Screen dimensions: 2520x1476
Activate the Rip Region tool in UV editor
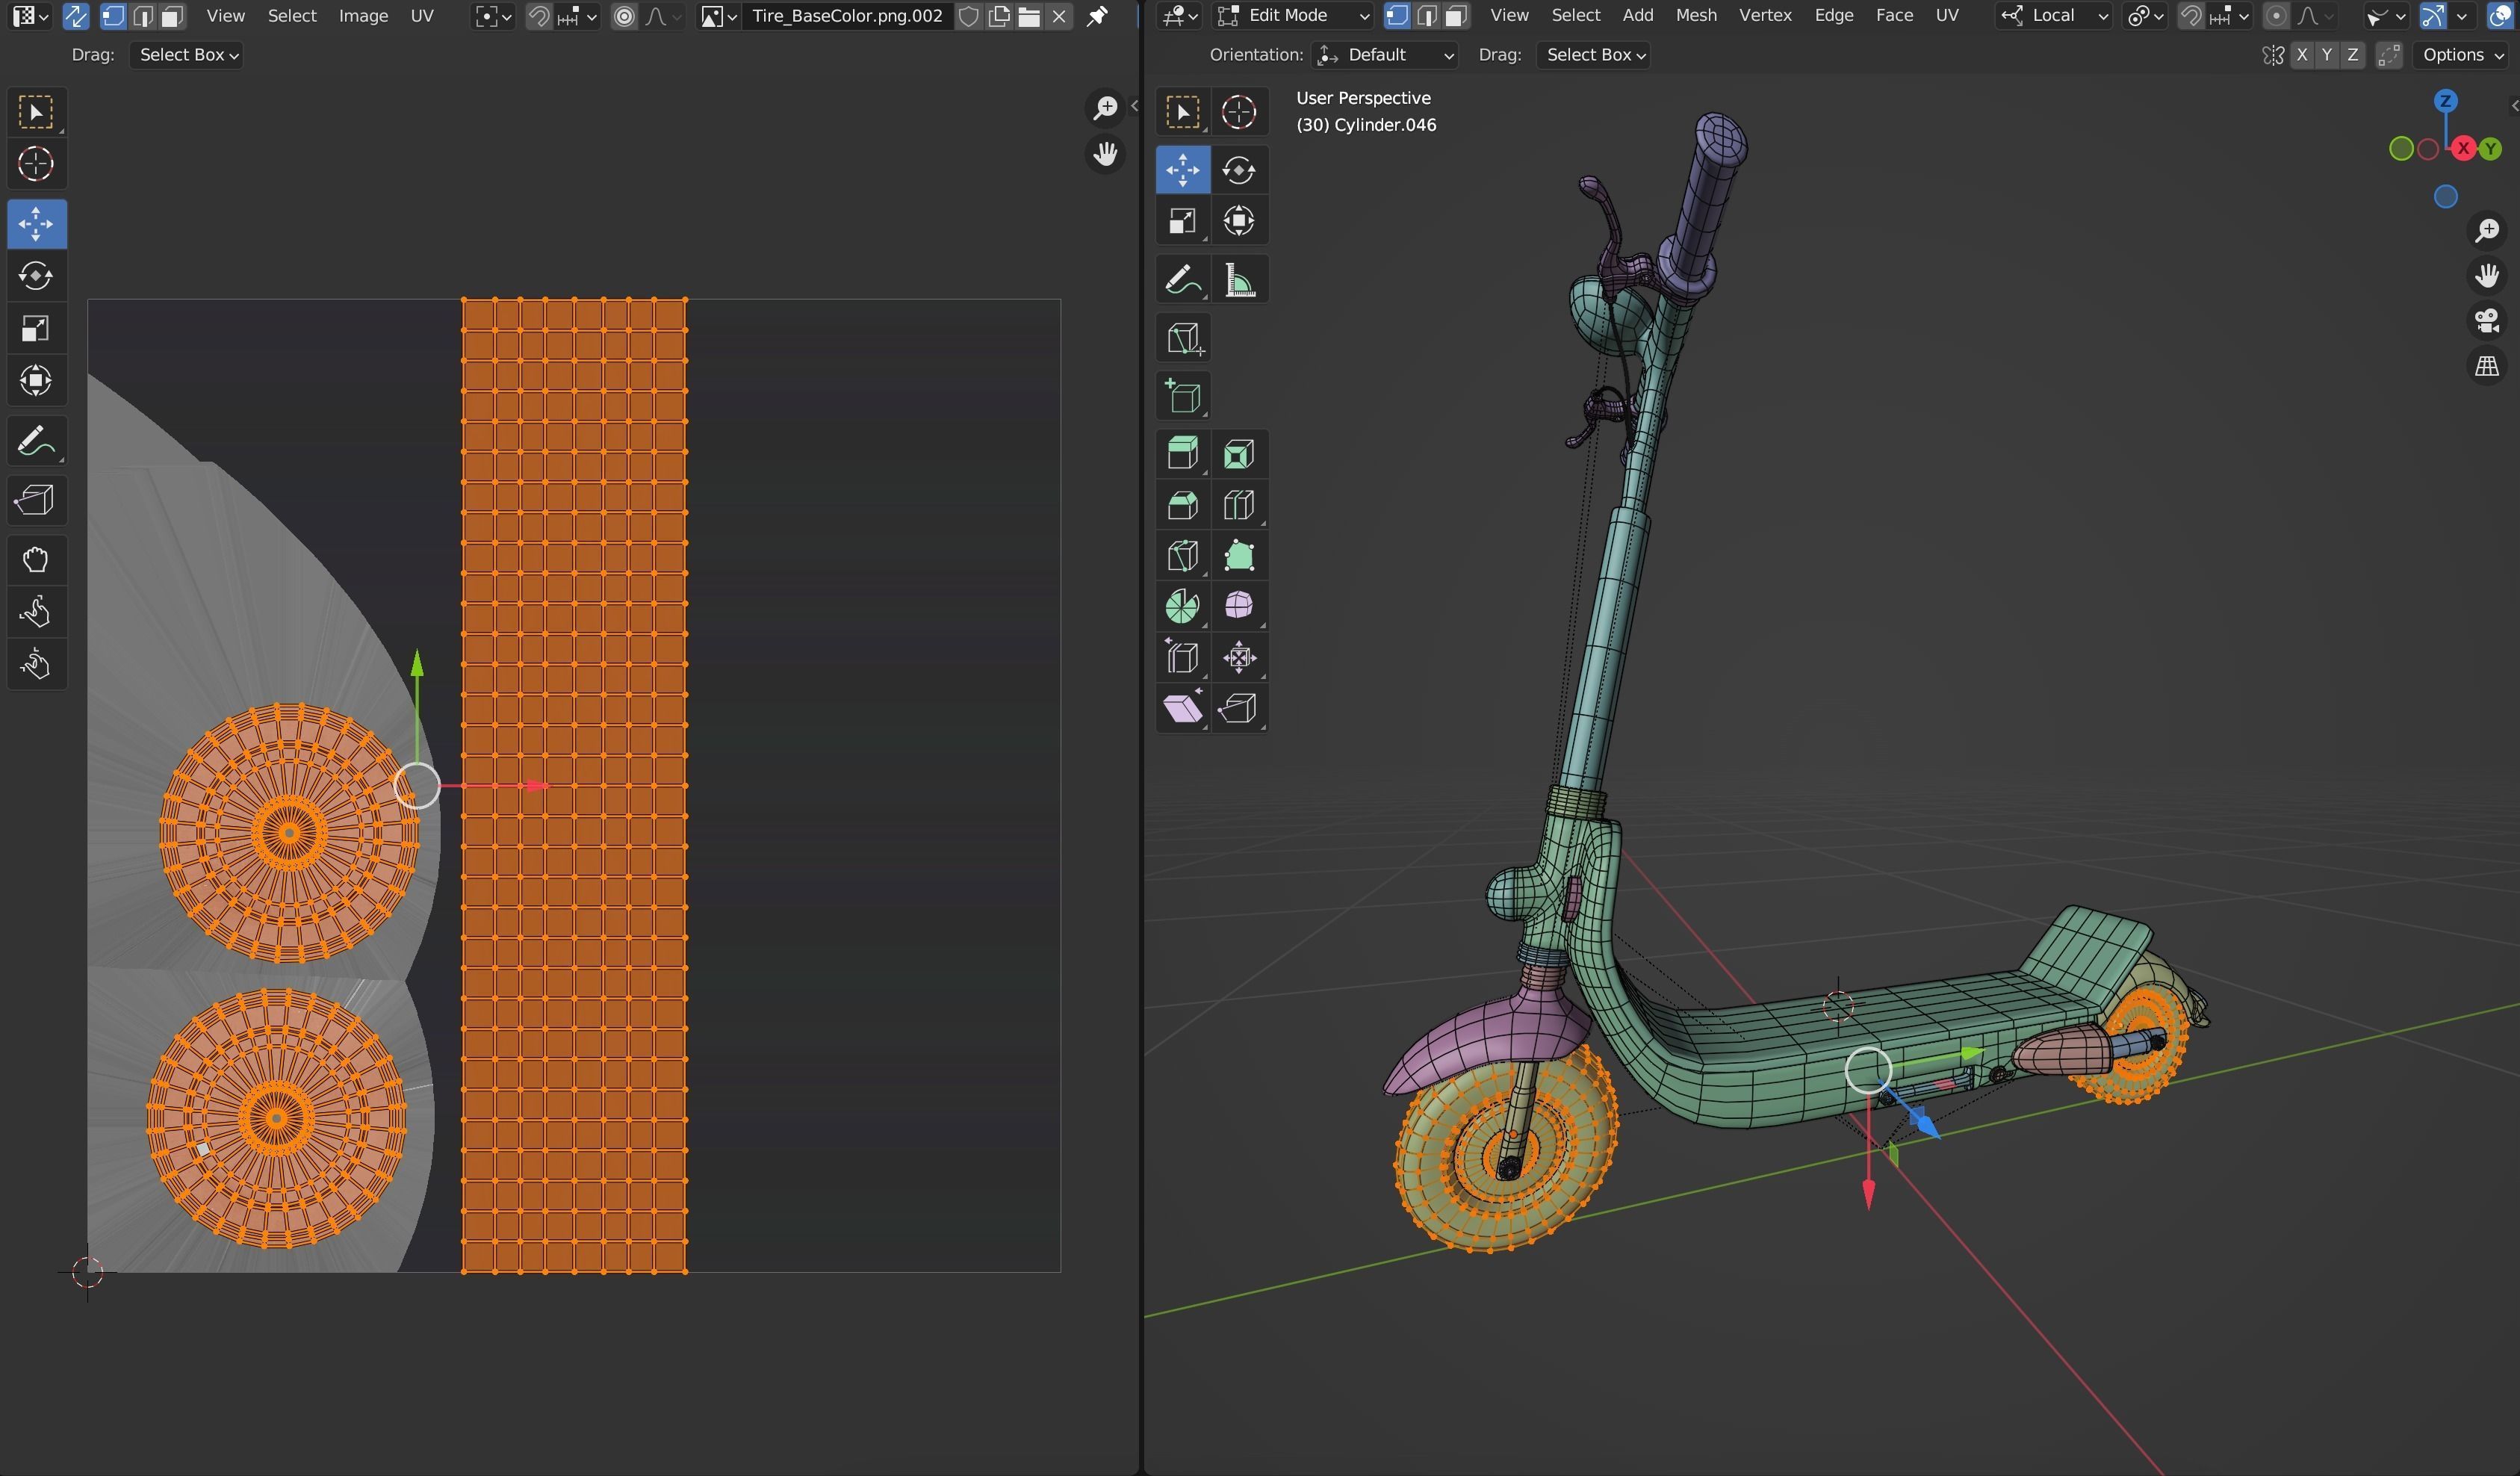point(36,500)
